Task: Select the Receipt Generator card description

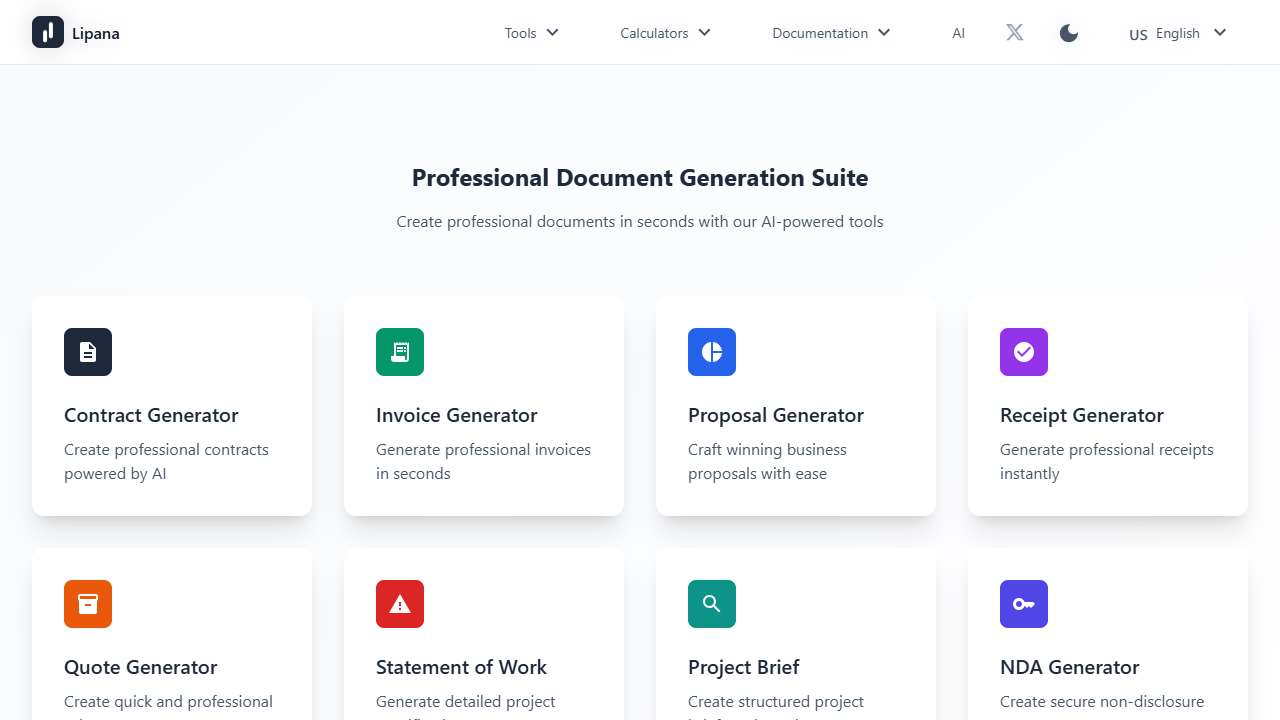Action: 1106,461
